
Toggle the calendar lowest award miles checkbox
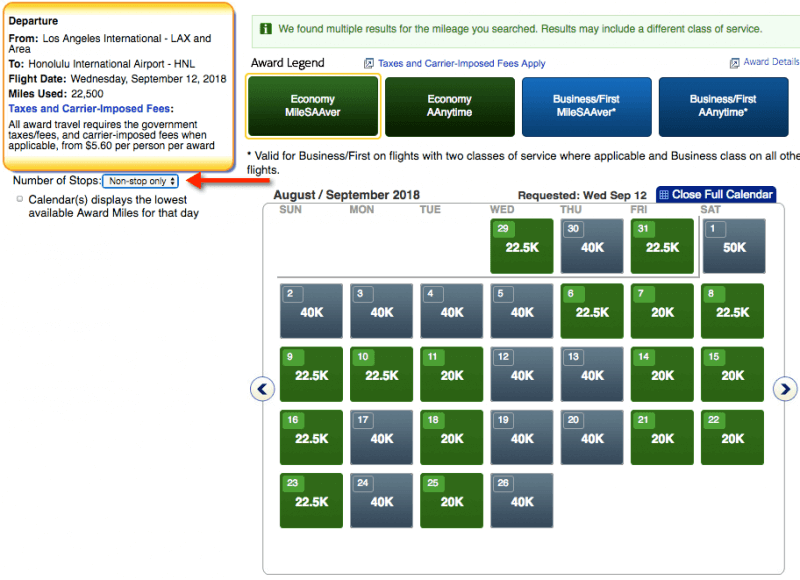(20, 199)
